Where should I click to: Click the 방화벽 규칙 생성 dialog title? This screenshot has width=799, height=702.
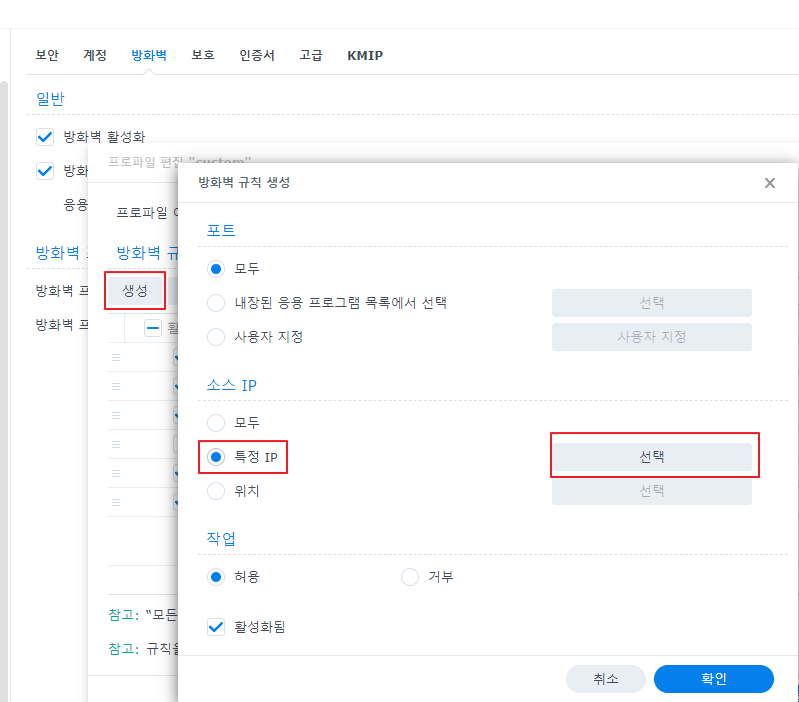click(x=244, y=182)
